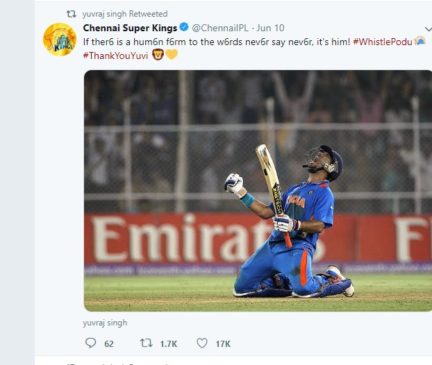Click the reply speech bubble icon
432x365 pixels.
(x=90, y=343)
